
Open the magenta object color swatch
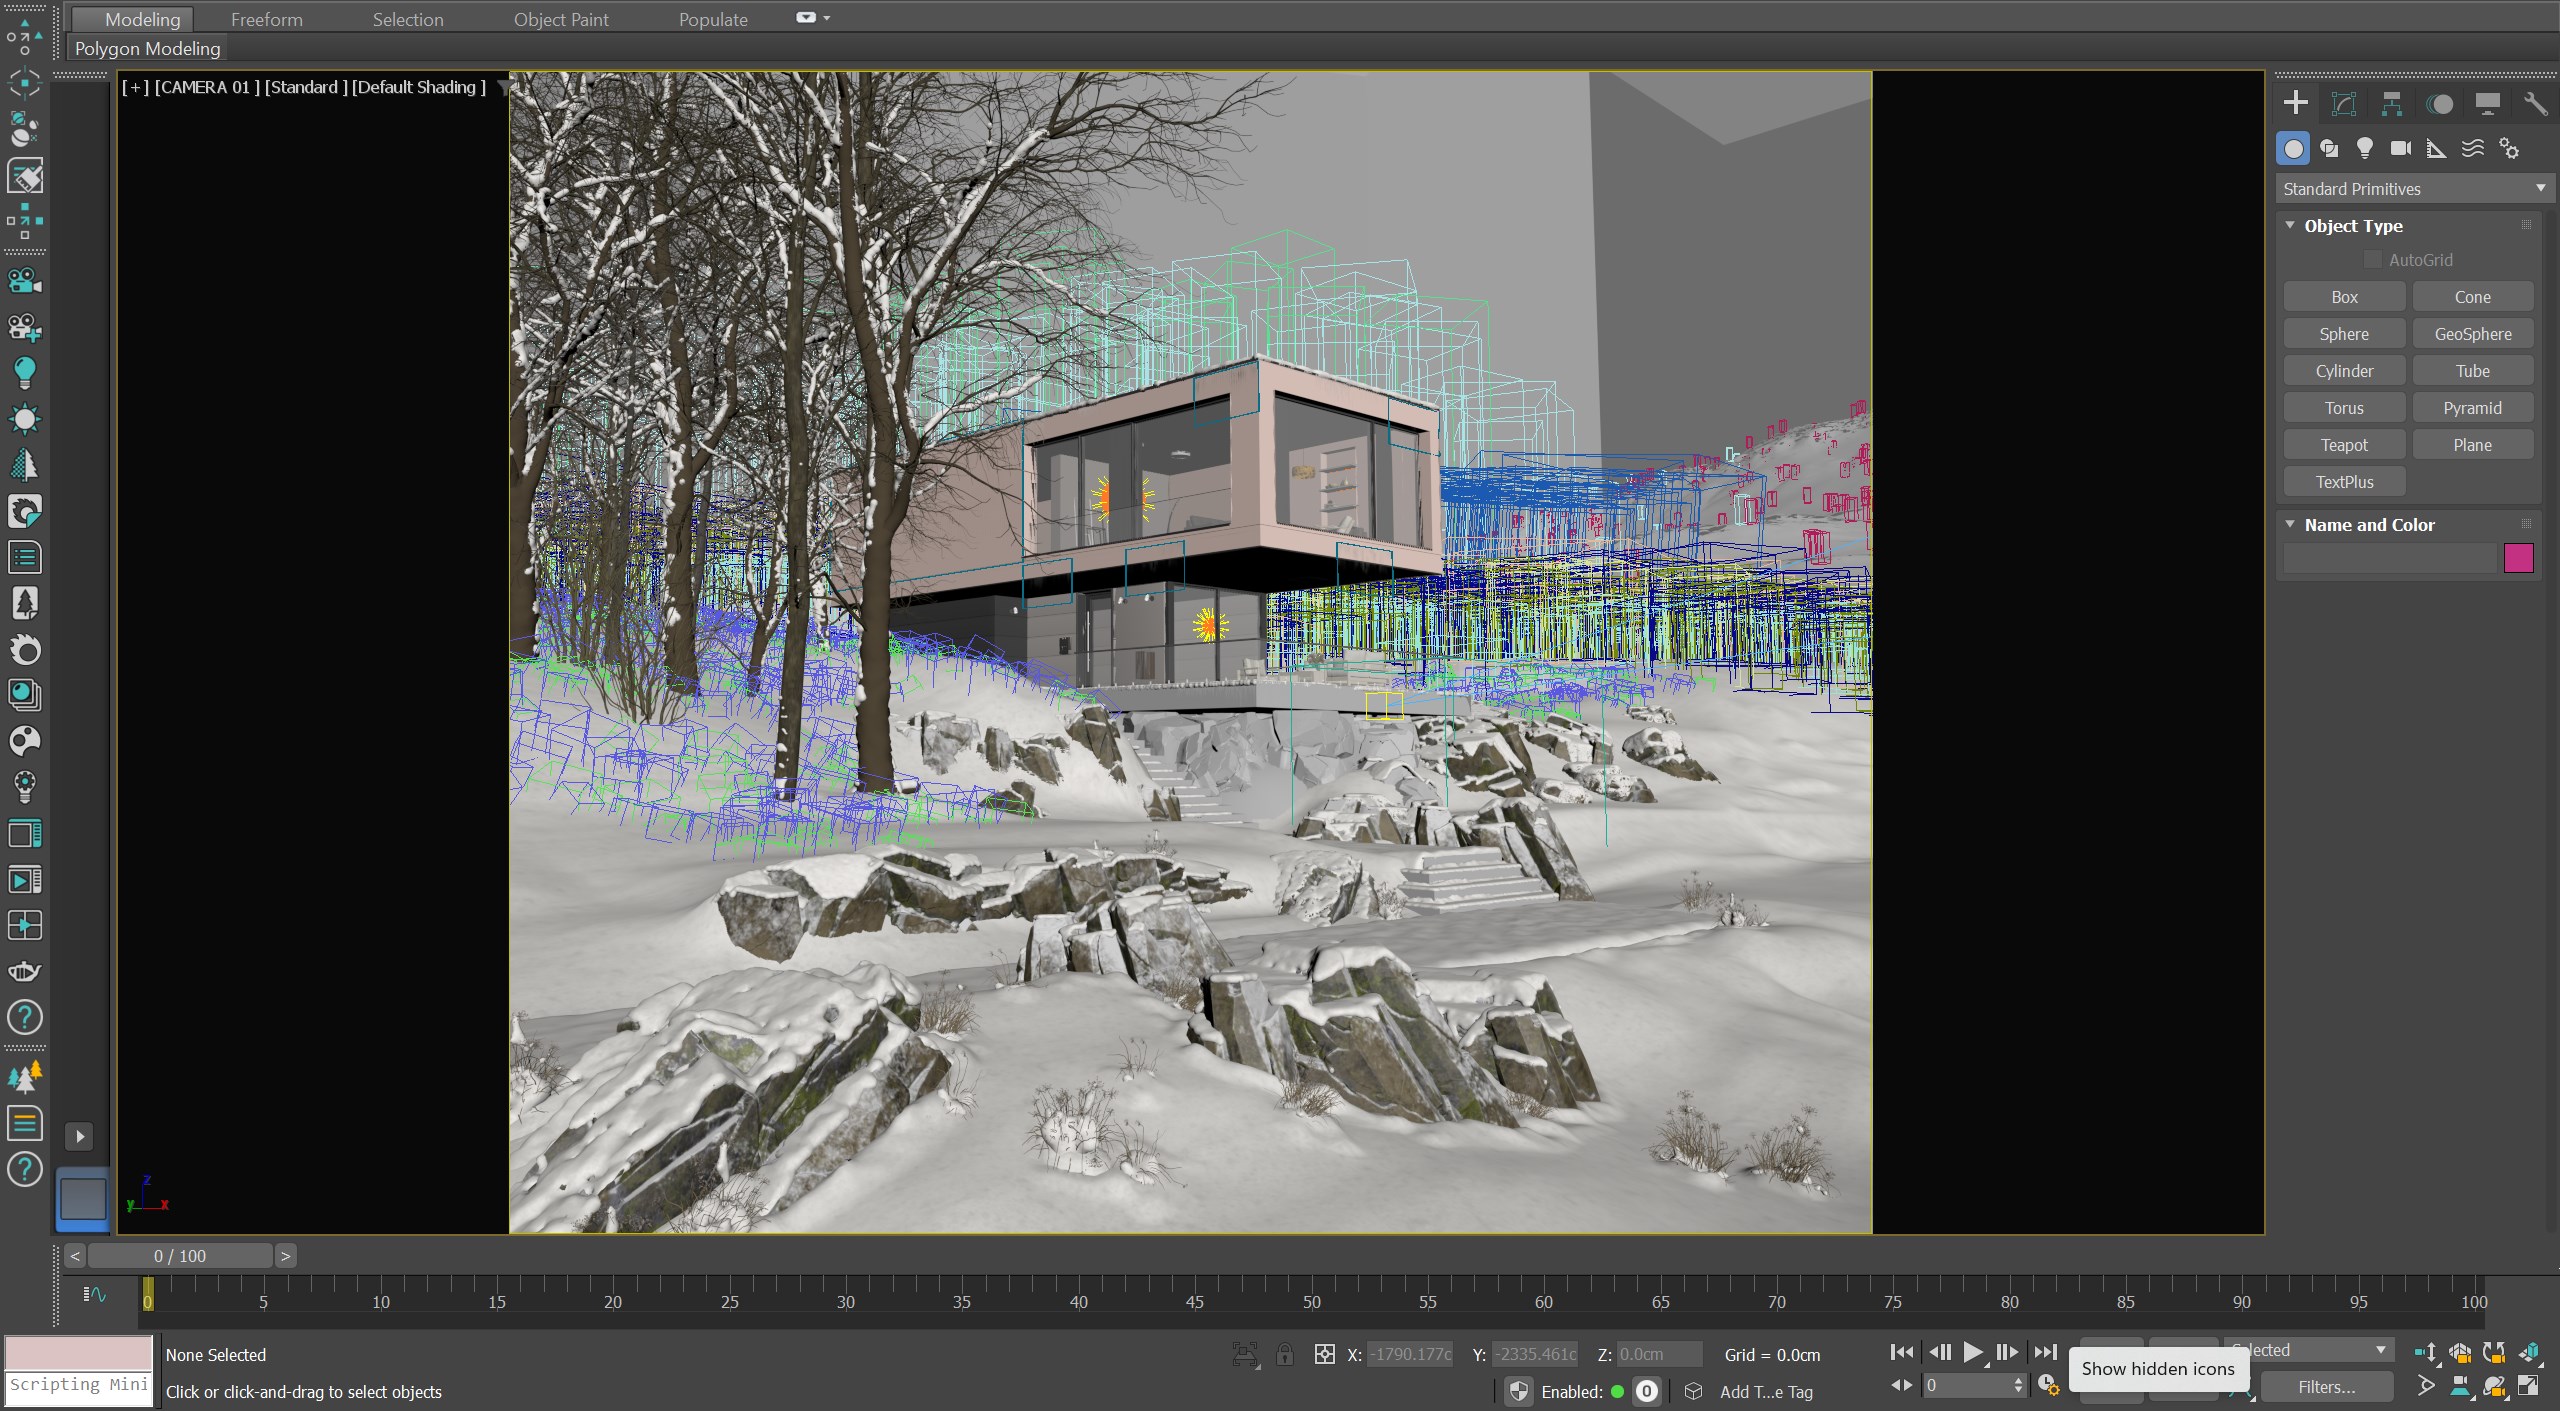pyautogui.click(x=2517, y=558)
